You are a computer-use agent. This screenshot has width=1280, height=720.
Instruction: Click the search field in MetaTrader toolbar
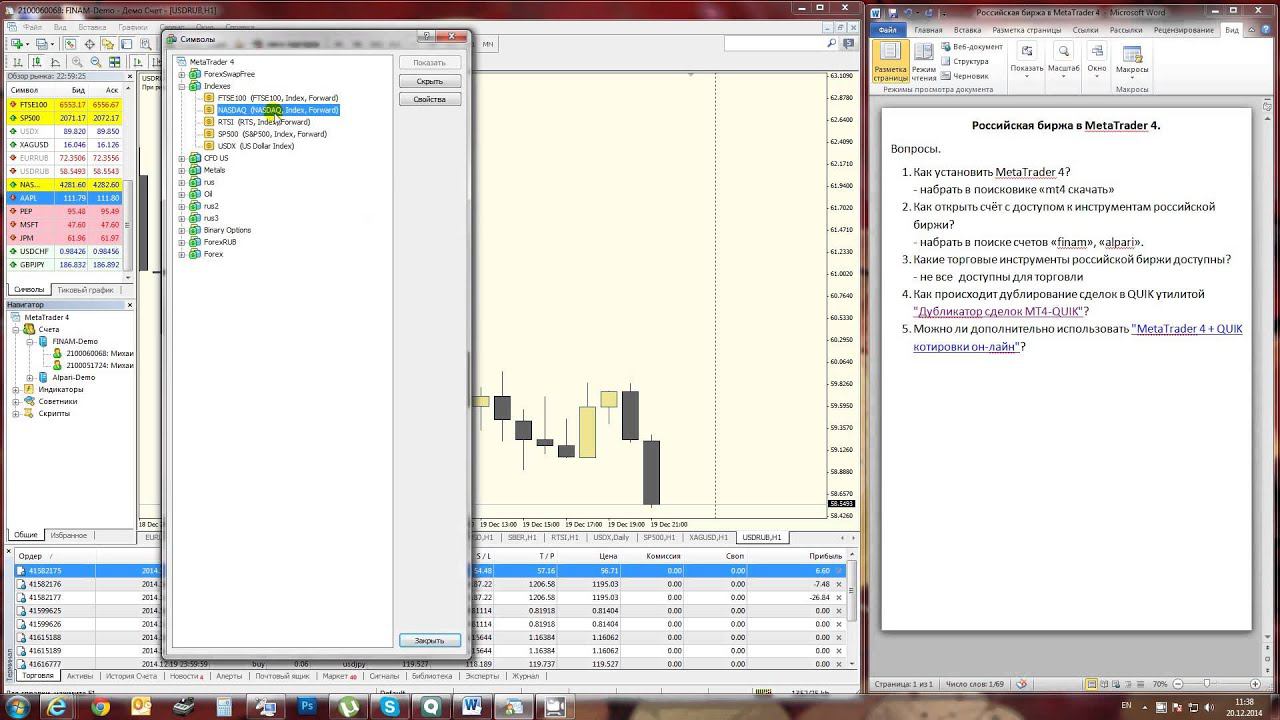point(780,44)
